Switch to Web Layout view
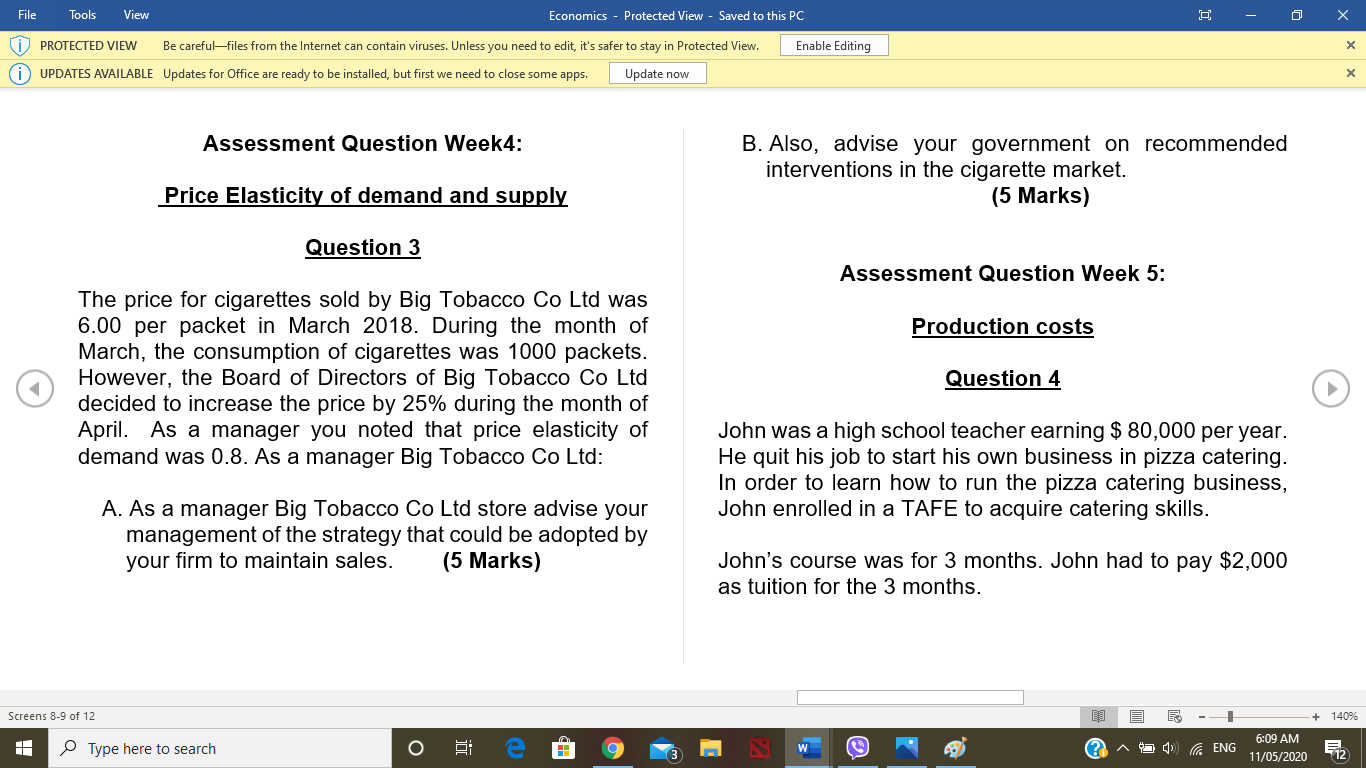 1174,716
